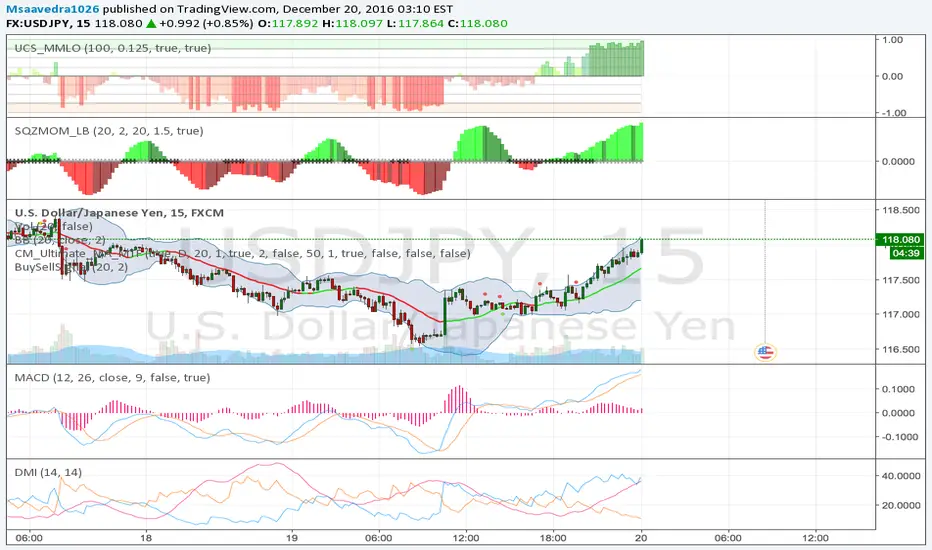Click the first 12:00 time axis label
This screenshot has width=932, height=550.
[465, 538]
